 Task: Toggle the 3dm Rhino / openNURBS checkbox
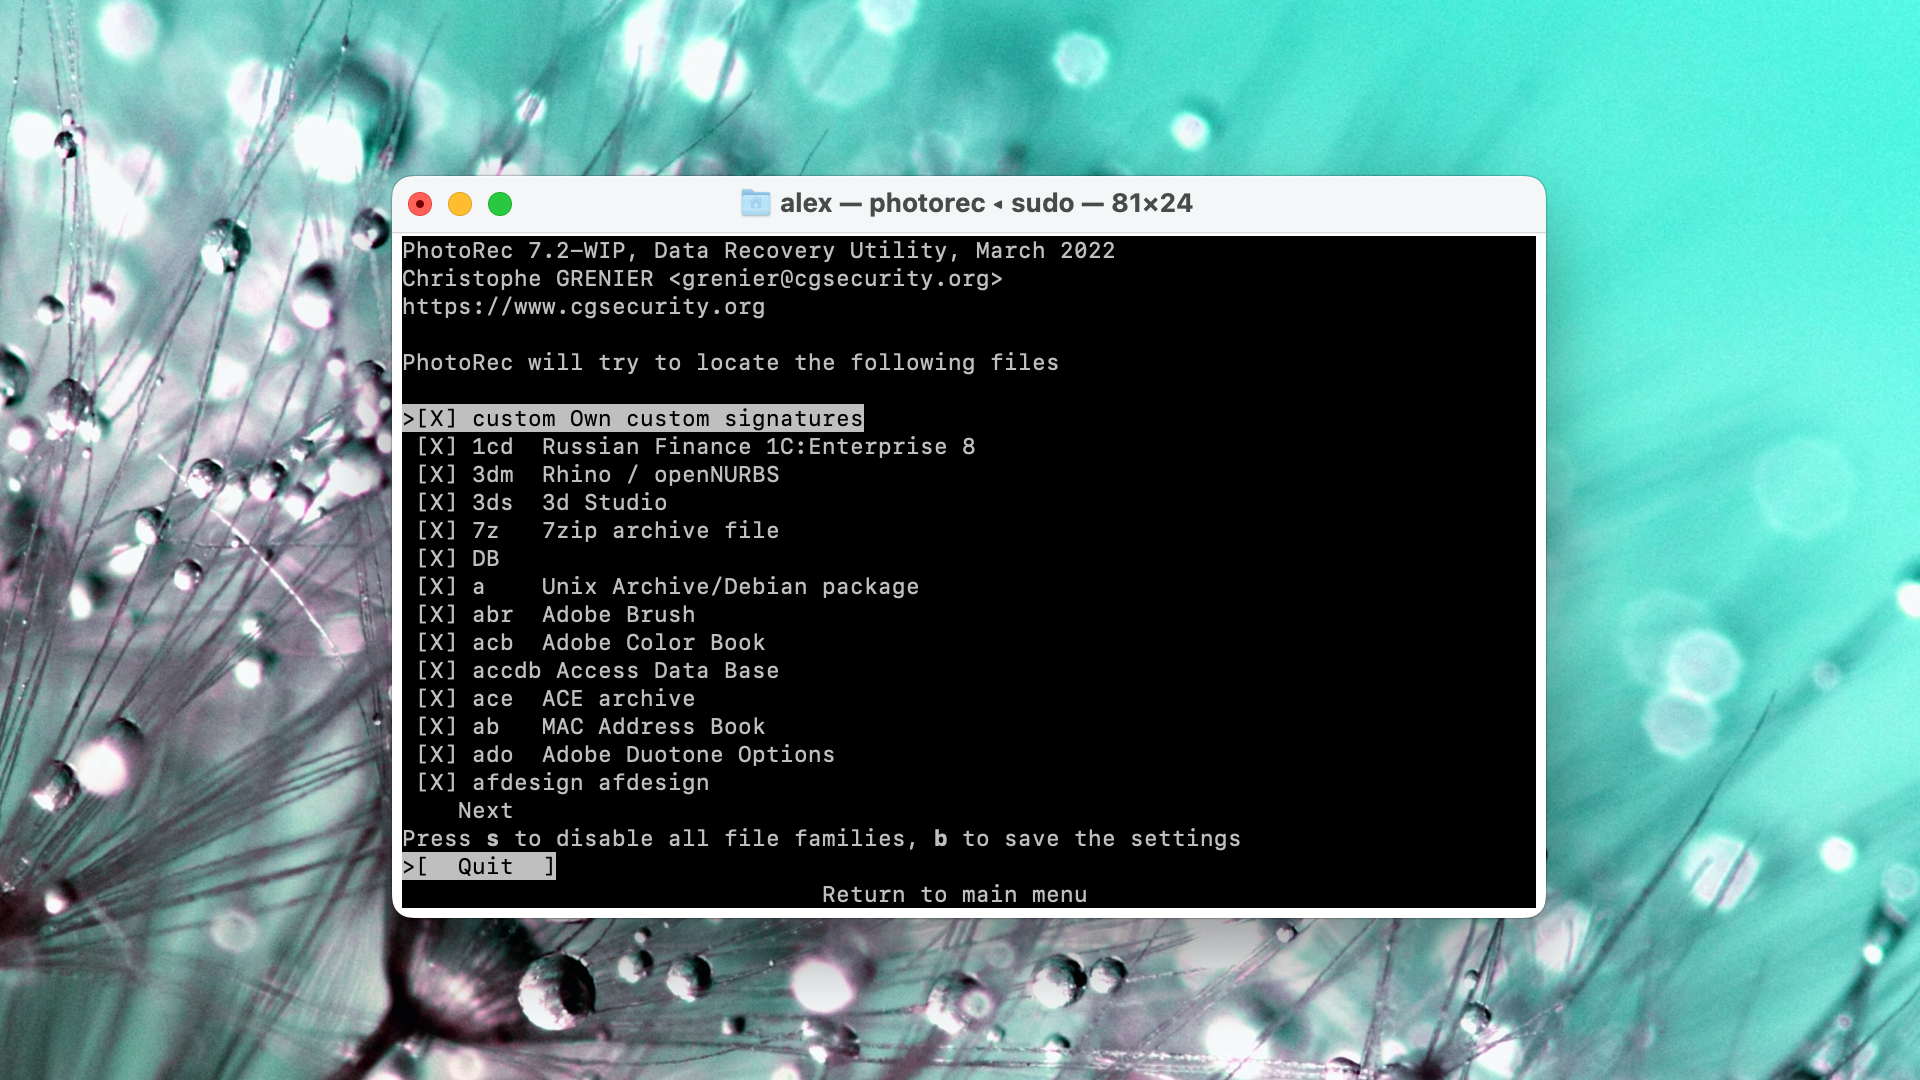click(x=437, y=474)
